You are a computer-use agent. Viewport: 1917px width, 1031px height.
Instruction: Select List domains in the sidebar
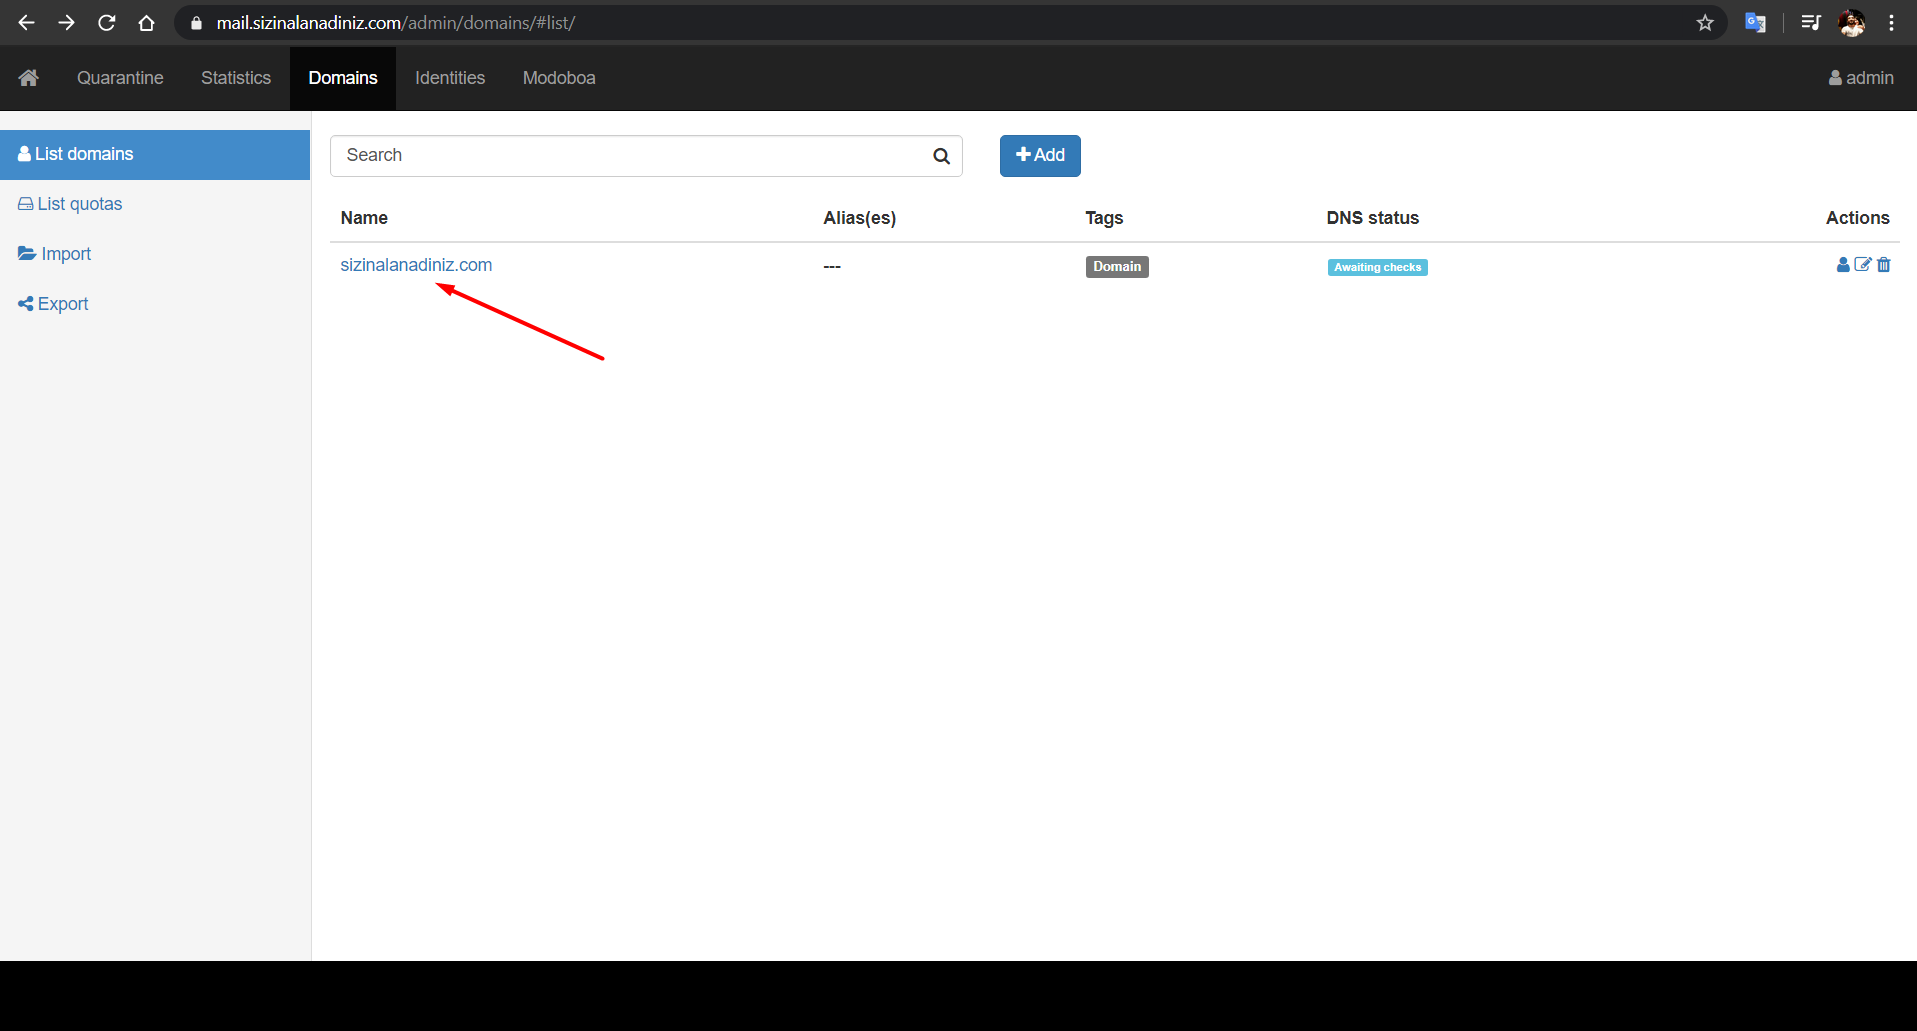pos(155,154)
